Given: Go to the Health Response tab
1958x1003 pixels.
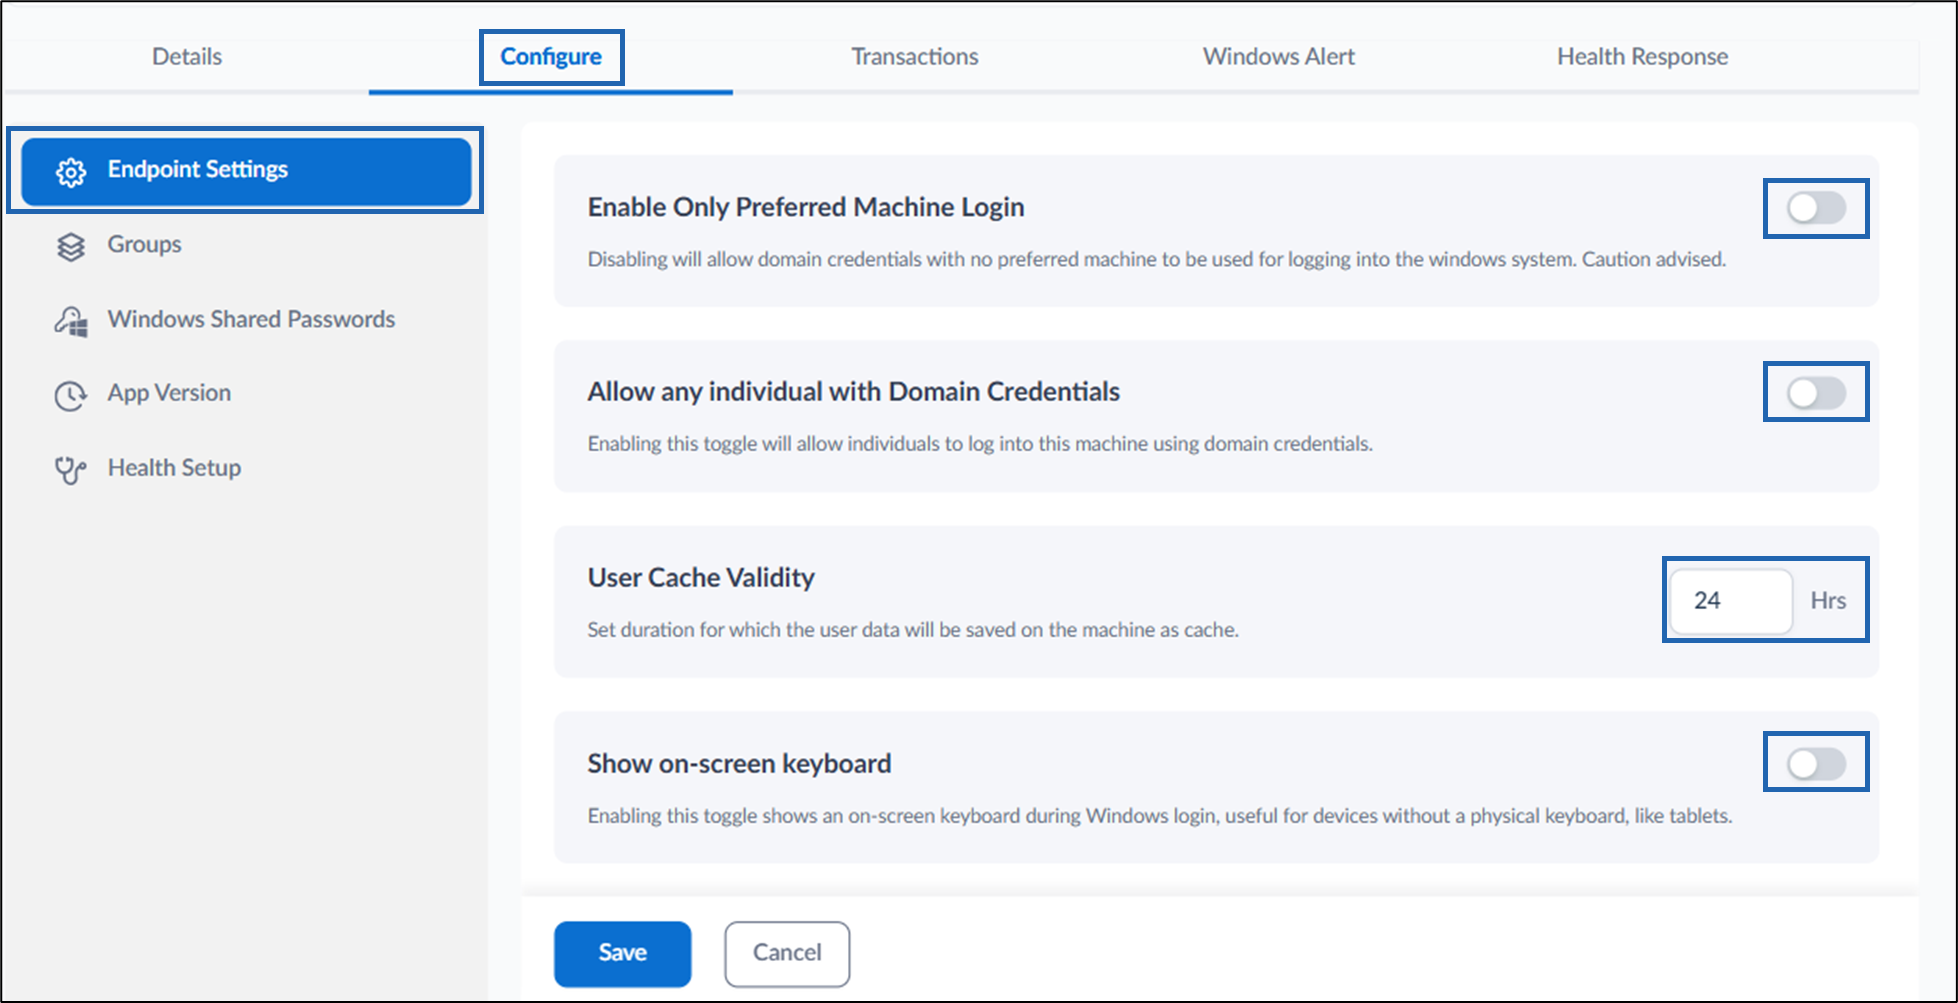Looking at the screenshot, I should click(x=1642, y=56).
